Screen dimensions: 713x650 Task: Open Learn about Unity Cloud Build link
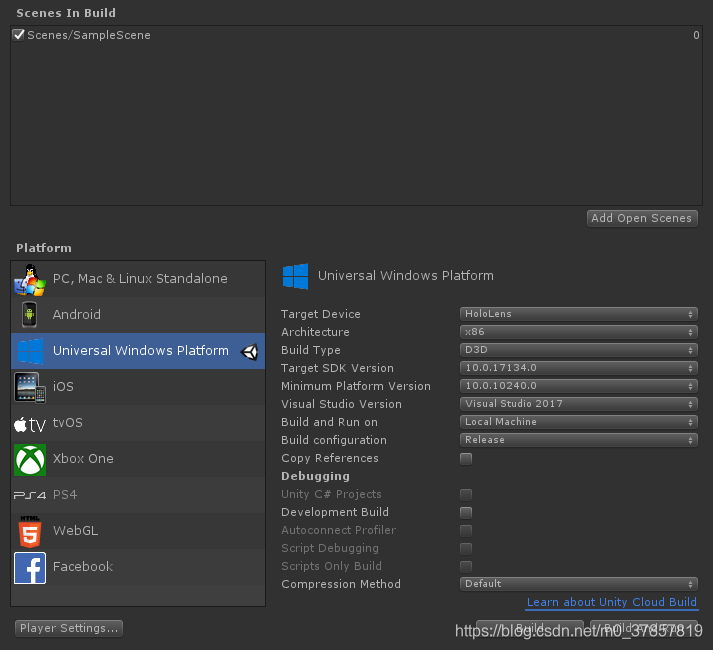pyautogui.click(x=612, y=602)
